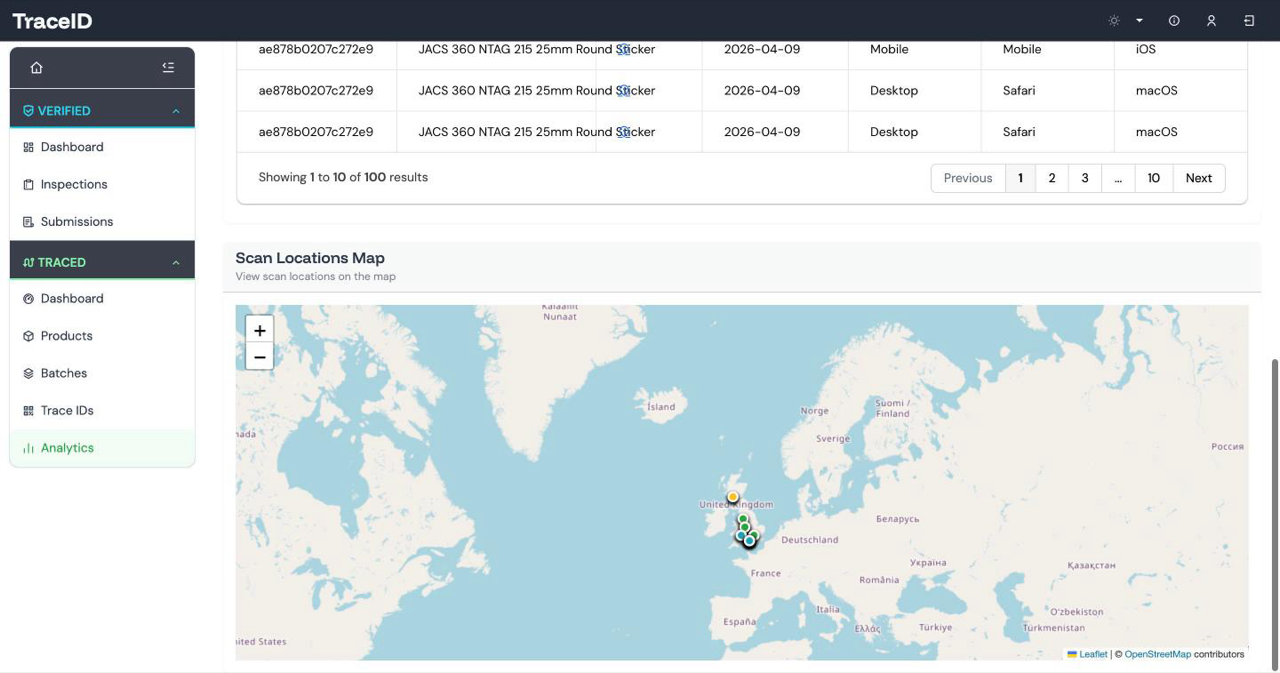1280x673 pixels.
Task: Click the Next pagination button
Action: click(1199, 178)
